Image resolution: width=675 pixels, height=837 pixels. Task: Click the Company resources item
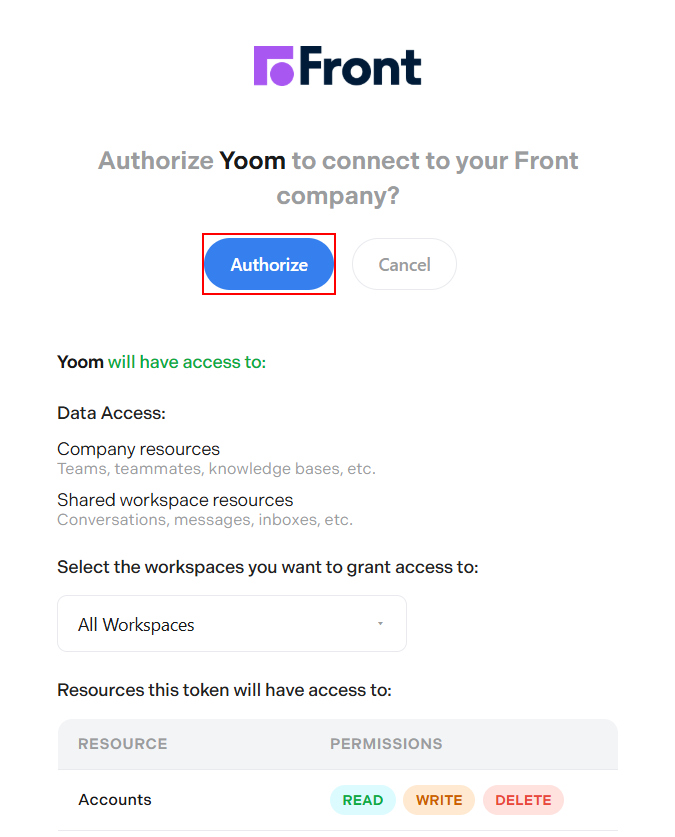pyautogui.click(x=138, y=449)
